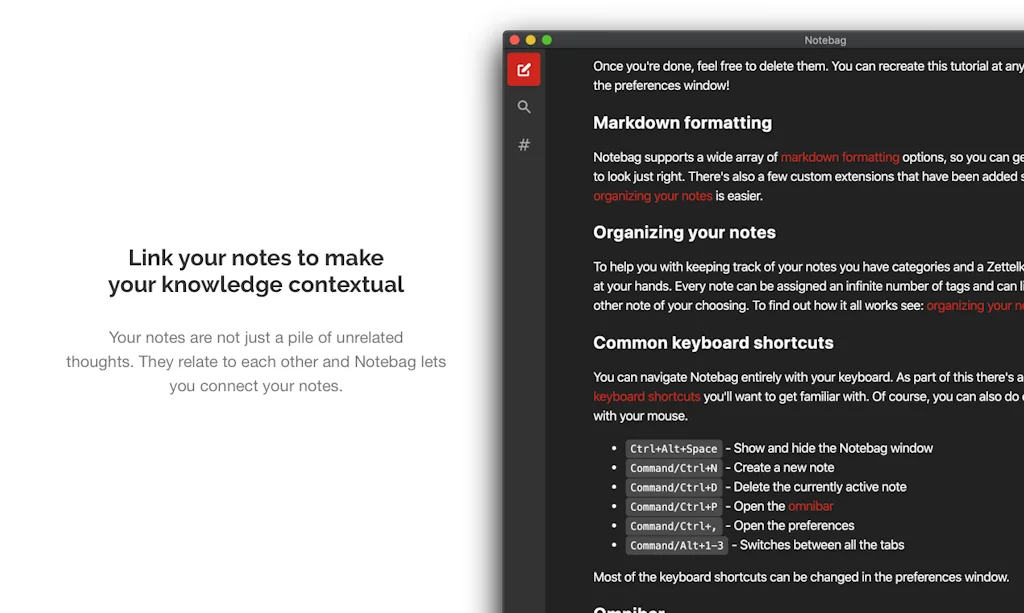Click the green zoom traffic light button
Viewport: 1024px width, 613px height.
[547, 39]
